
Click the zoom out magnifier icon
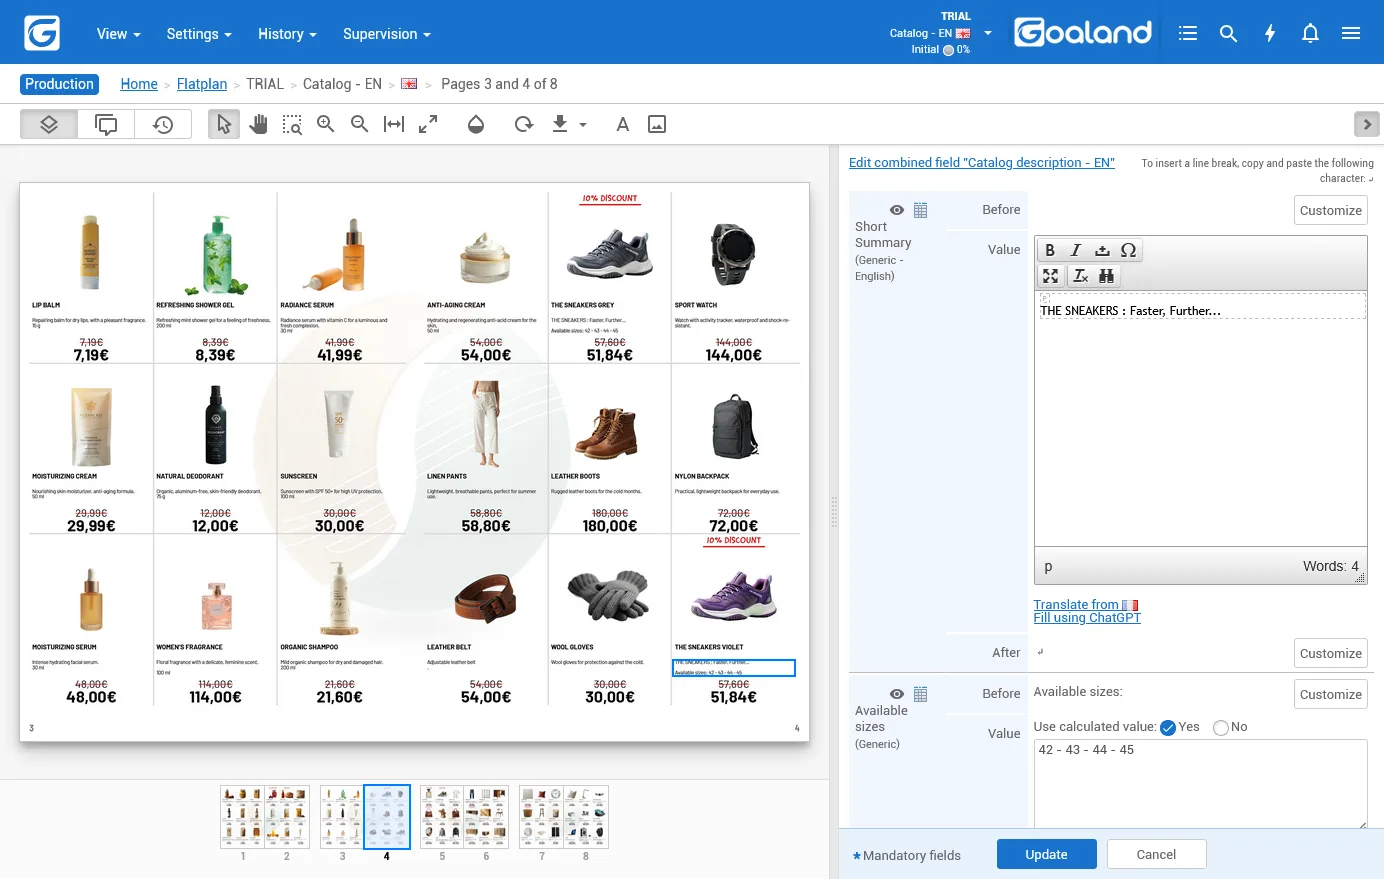(359, 124)
